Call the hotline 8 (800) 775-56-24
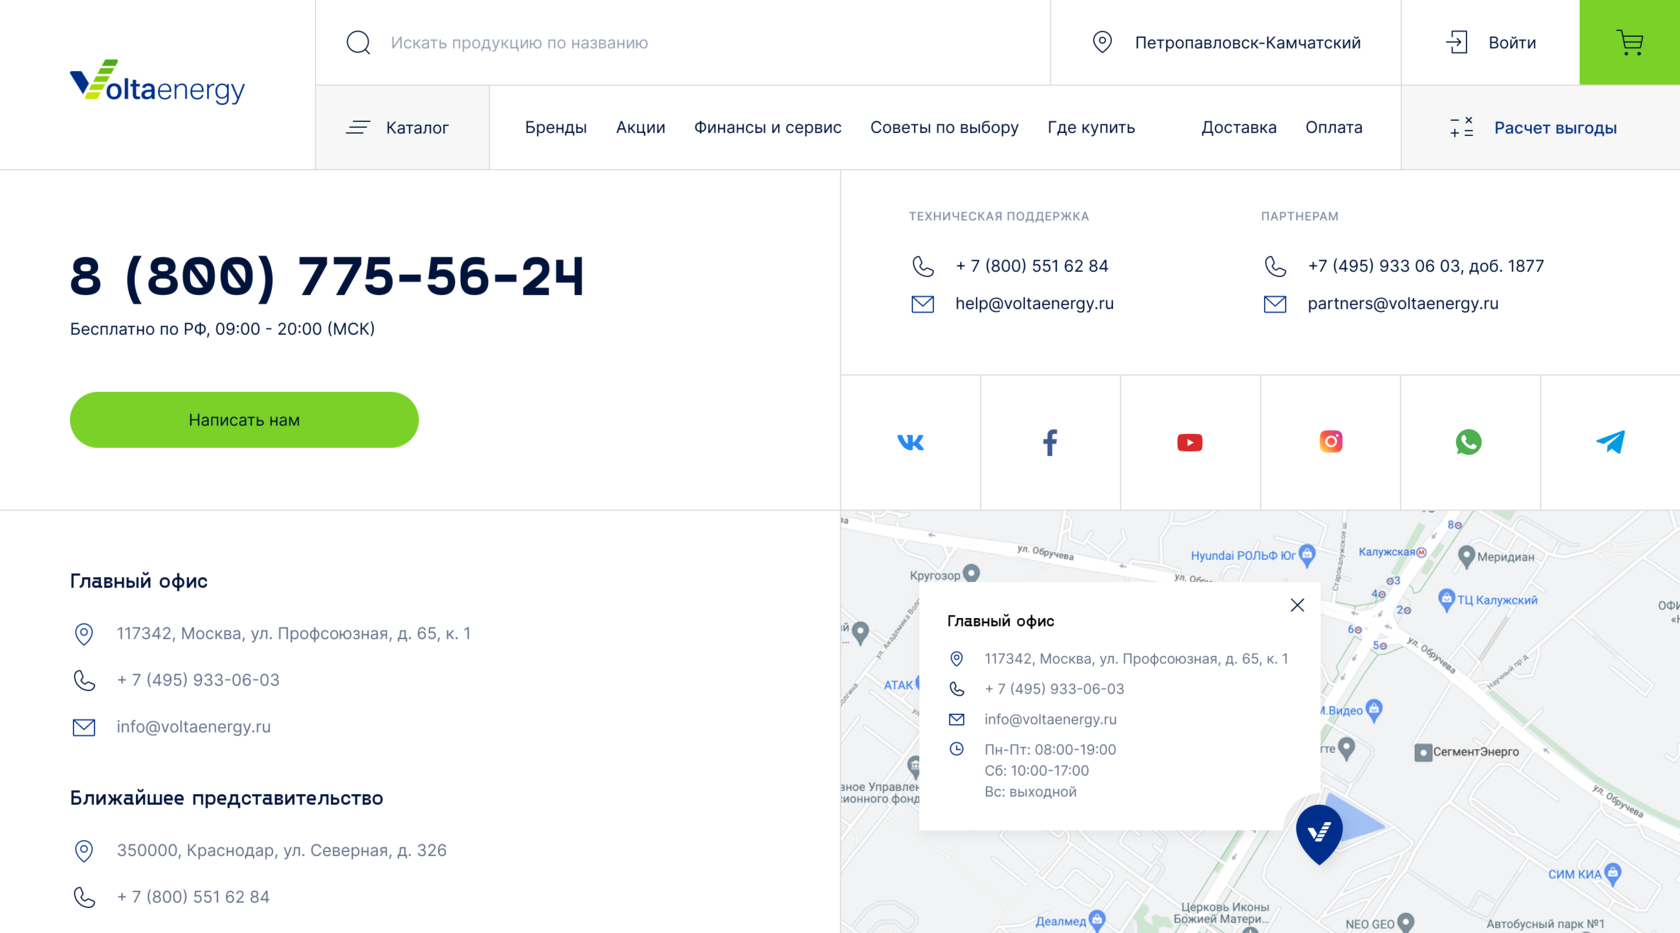1680x933 pixels. click(327, 277)
